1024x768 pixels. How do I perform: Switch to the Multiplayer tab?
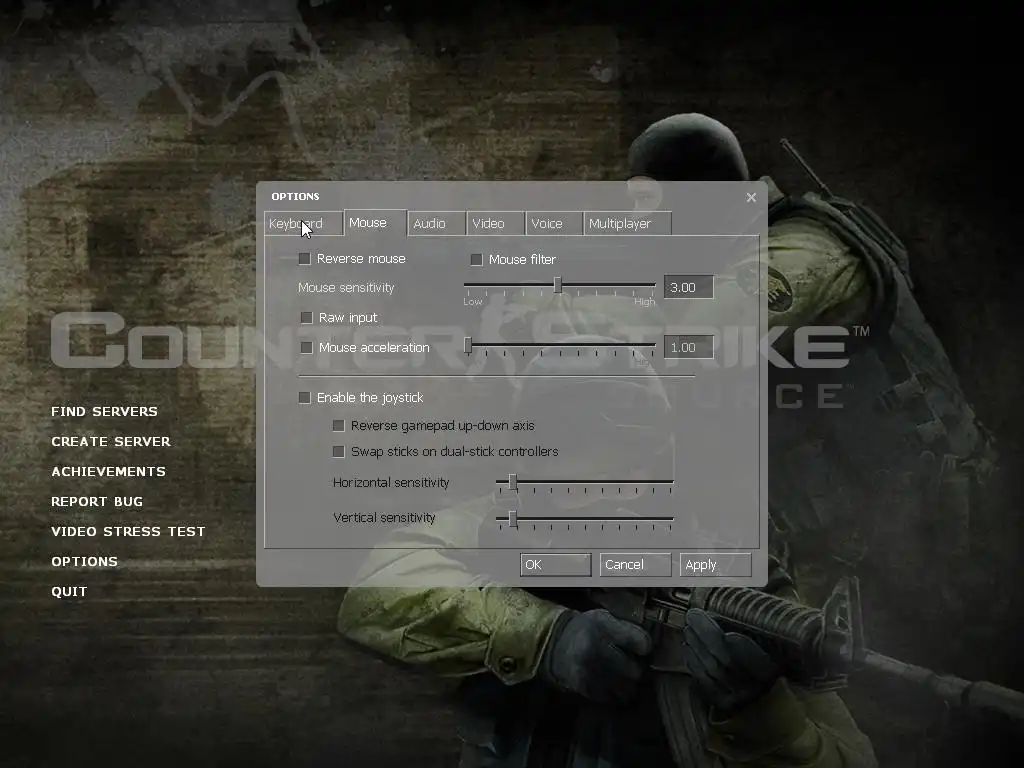tap(627, 223)
